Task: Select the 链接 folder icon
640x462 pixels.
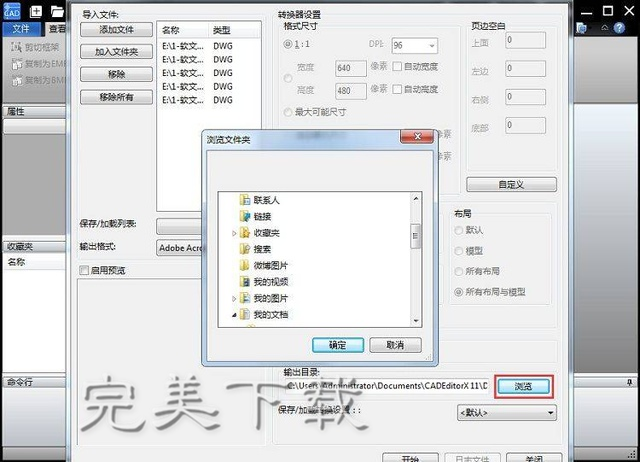Action: [x=244, y=216]
